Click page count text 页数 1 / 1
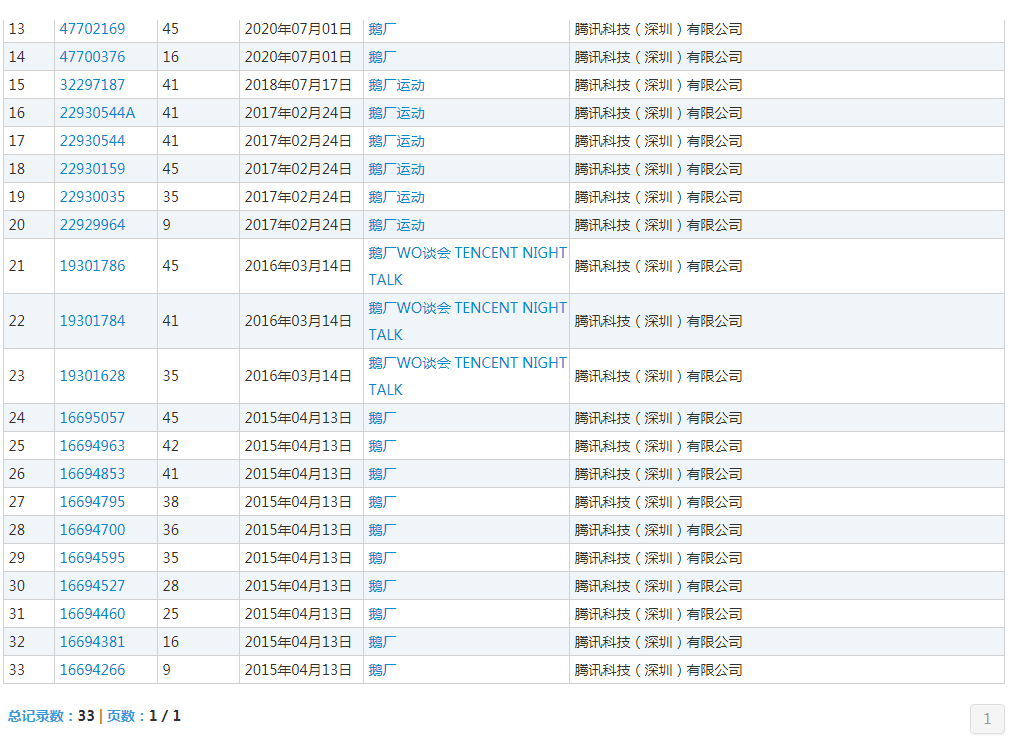The width and height of the screenshot is (1010, 739). 144,716
